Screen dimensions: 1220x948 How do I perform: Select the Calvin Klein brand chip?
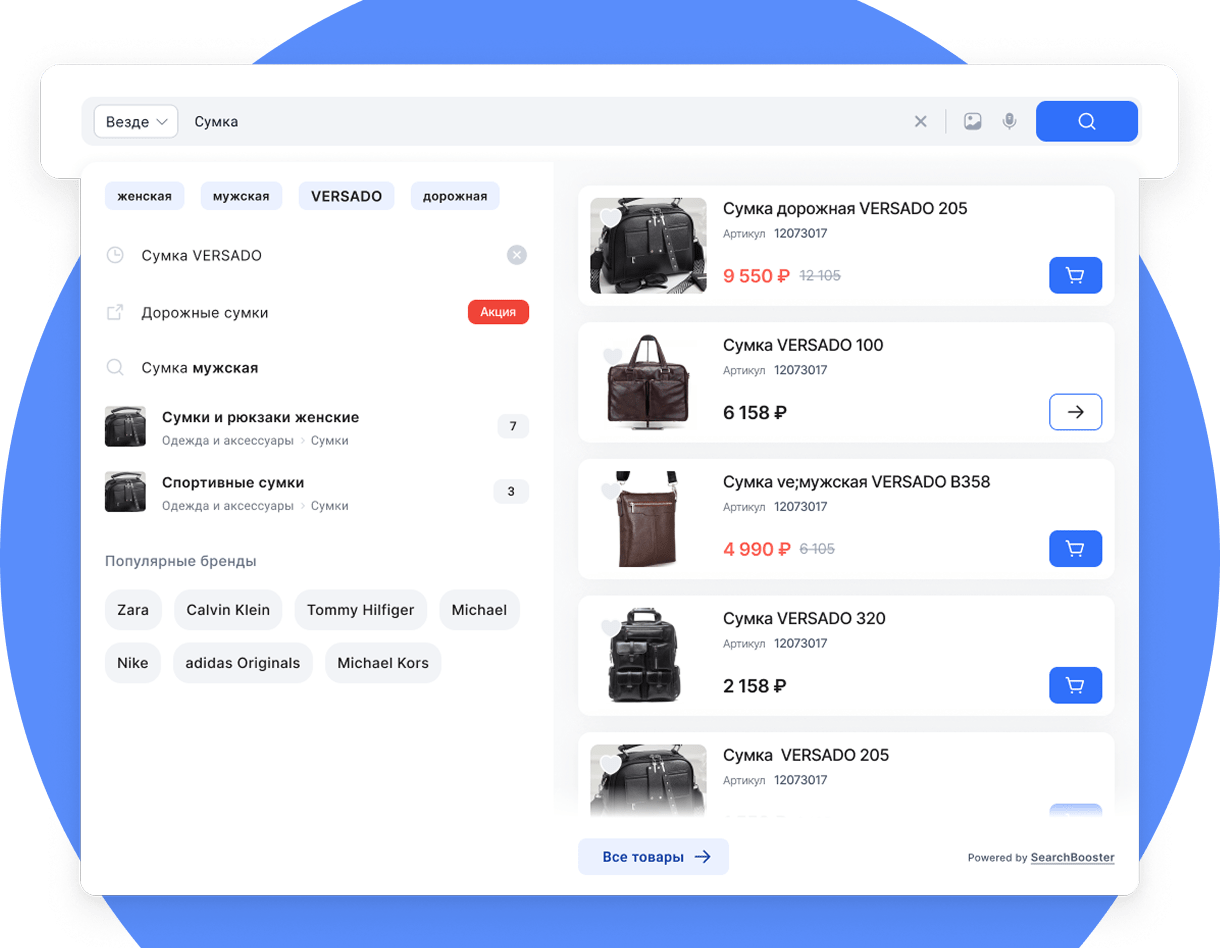(x=228, y=610)
